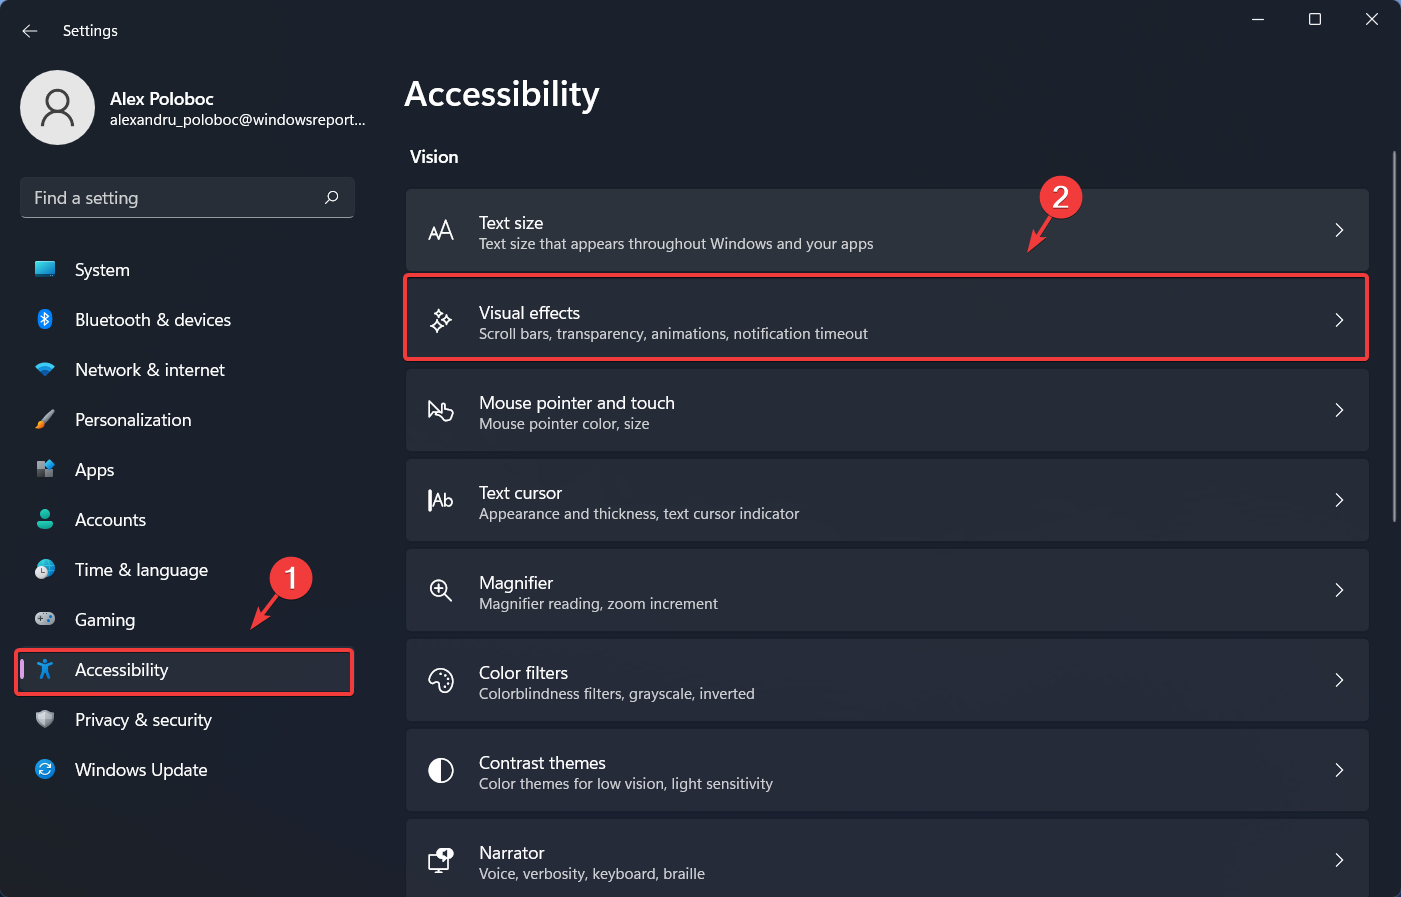
Task: Select the Accessibility icon in the sidebar
Action: (45, 670)
